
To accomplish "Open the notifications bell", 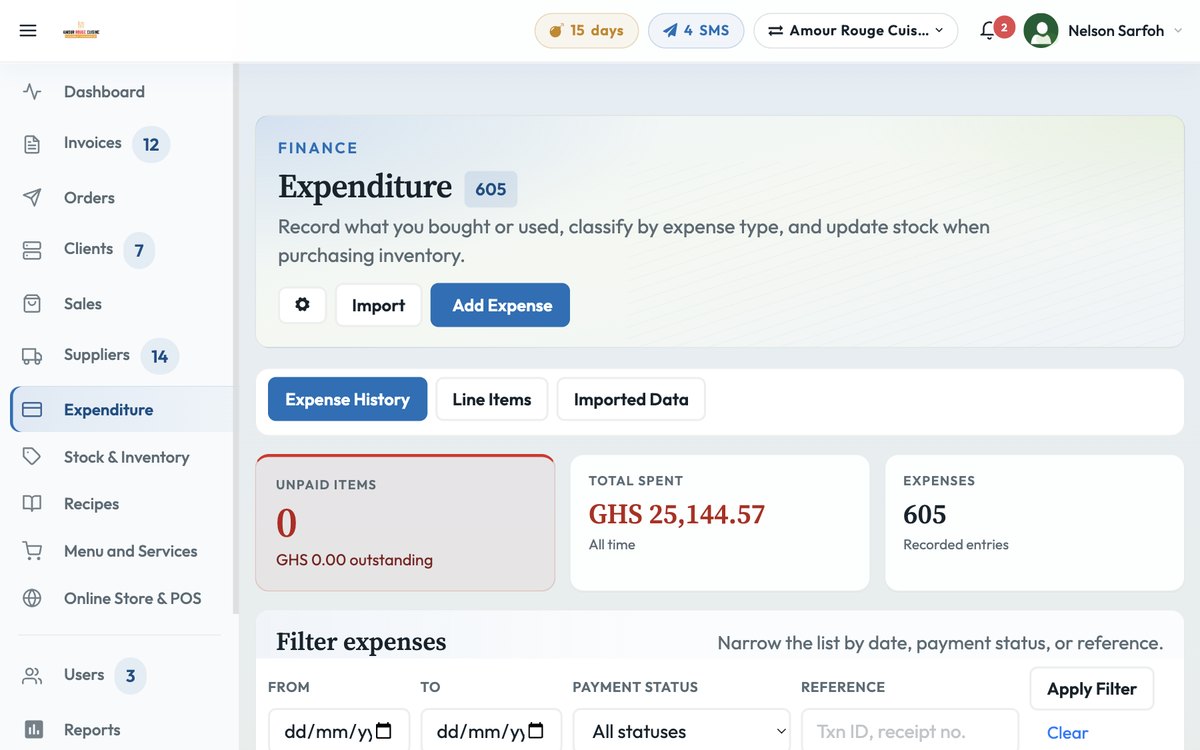I will (988, 31).
